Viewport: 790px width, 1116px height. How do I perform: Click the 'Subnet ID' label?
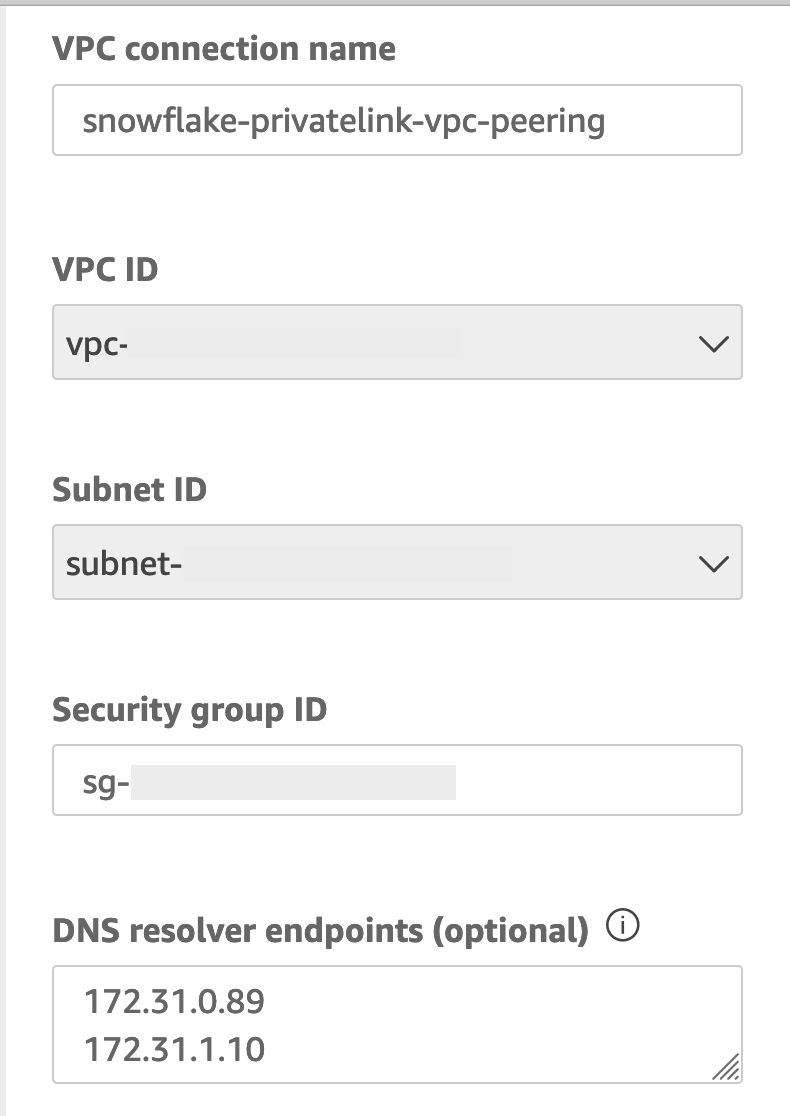point(129,490)
